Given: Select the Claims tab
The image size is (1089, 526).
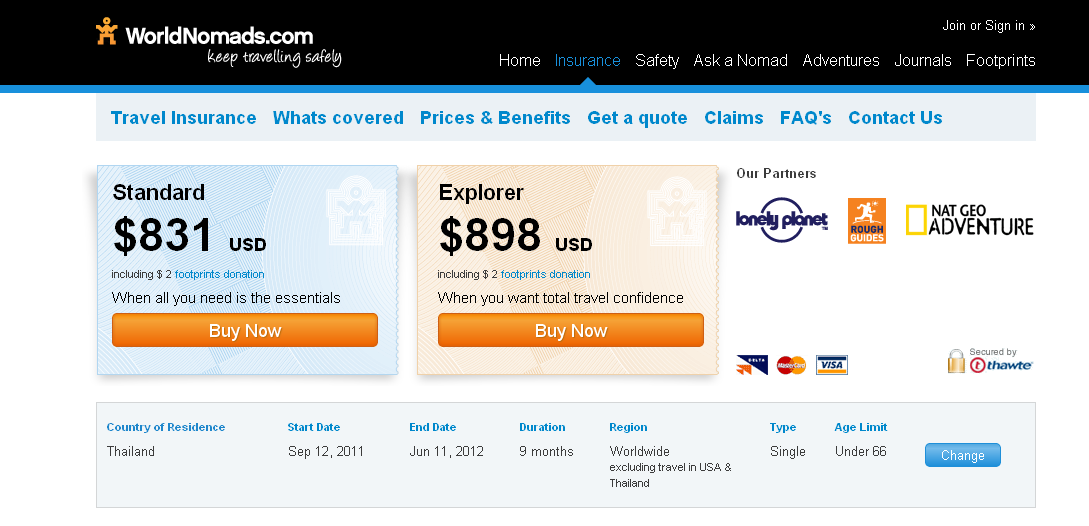Looking at the screenshot, I should [733, 118].
